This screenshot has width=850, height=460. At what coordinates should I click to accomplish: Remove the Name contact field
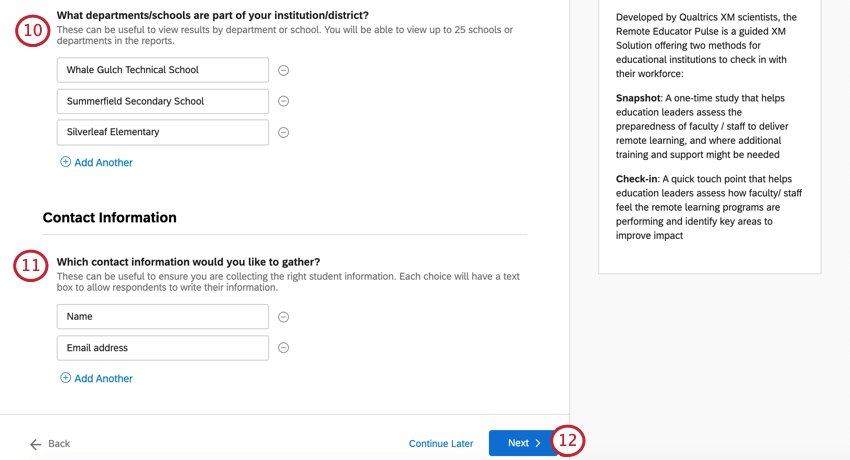pyautogui.click(x=283, y=317)
